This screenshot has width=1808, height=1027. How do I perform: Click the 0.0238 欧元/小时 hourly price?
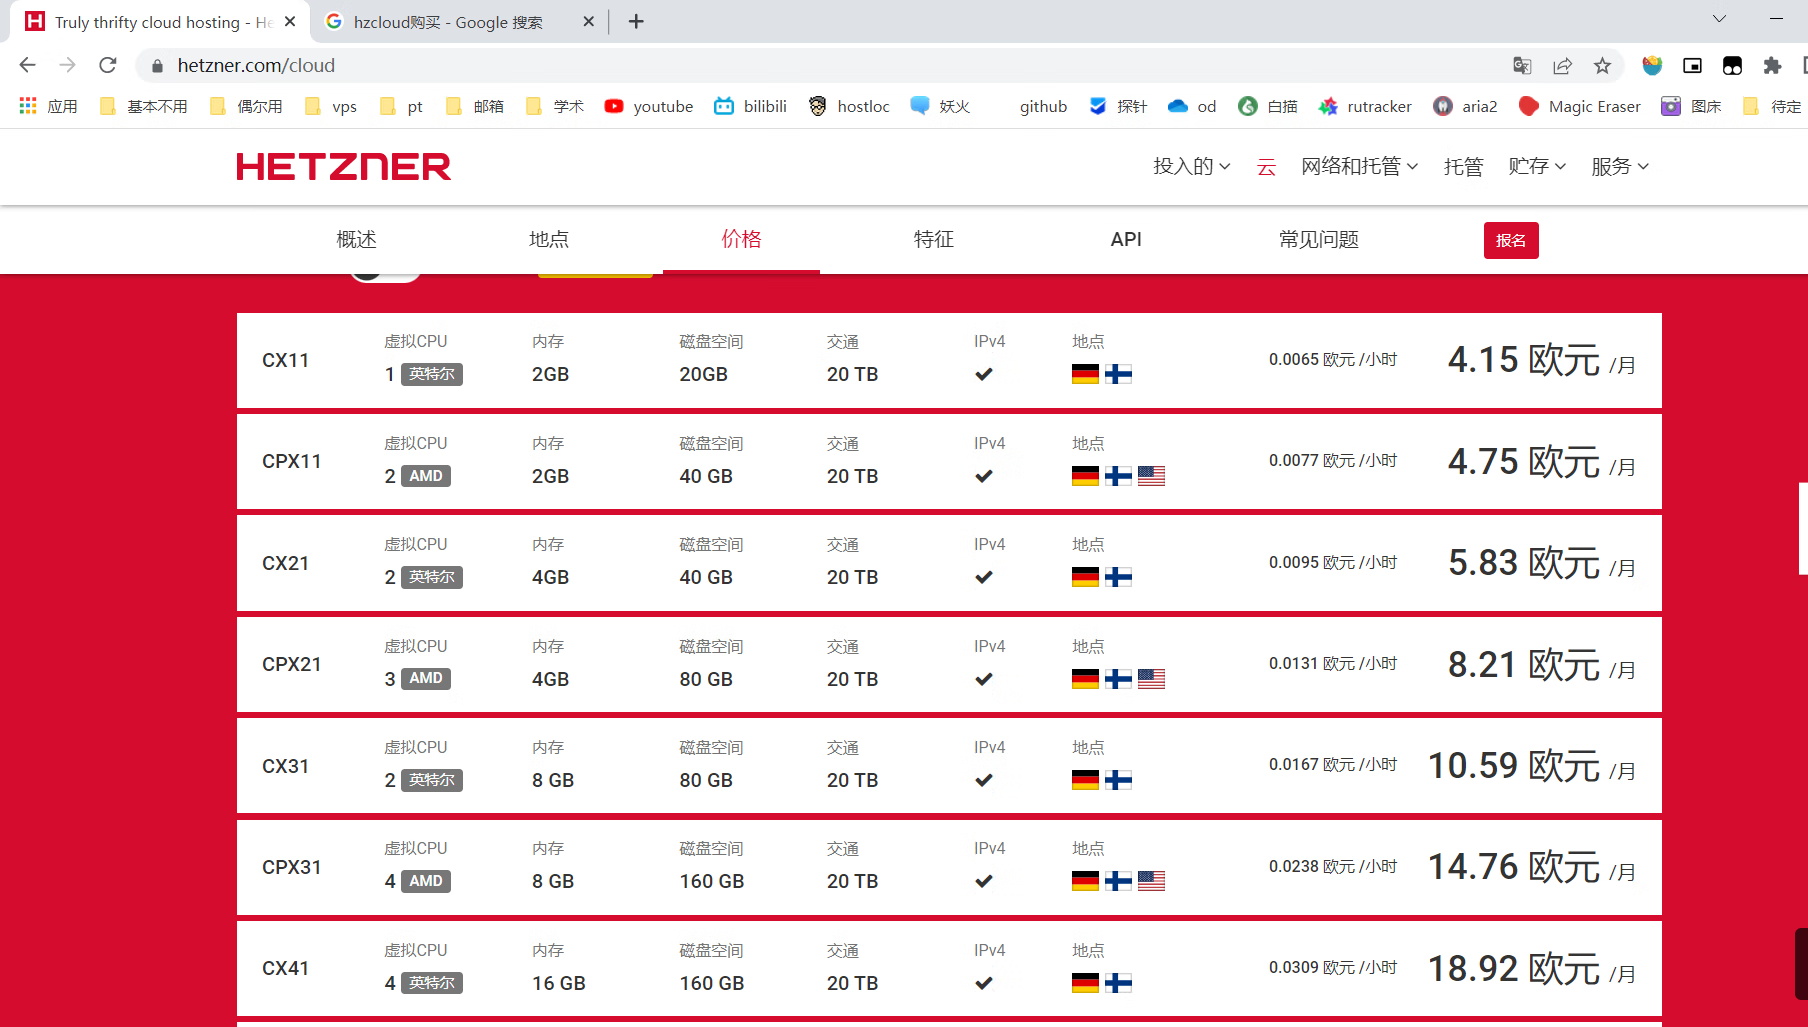1333,866
